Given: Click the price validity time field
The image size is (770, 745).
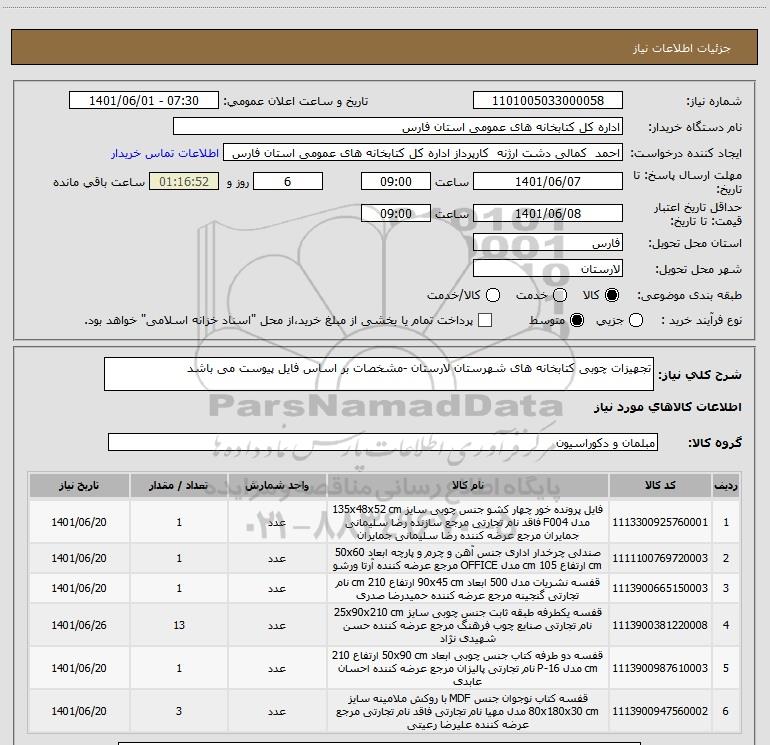Looking at the screenshot, I should 396,213.
